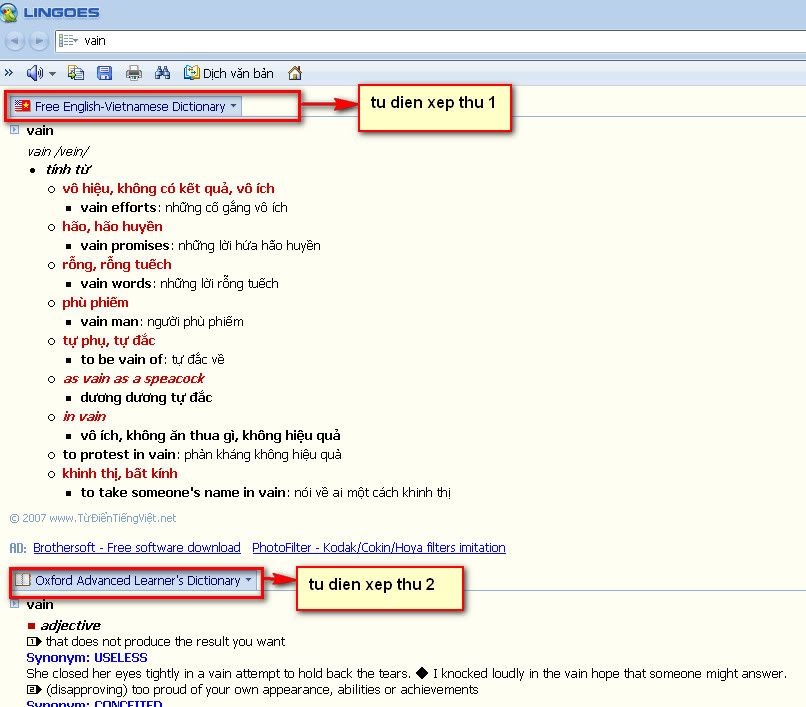Print the definition with printer icon

pos(133,73)
